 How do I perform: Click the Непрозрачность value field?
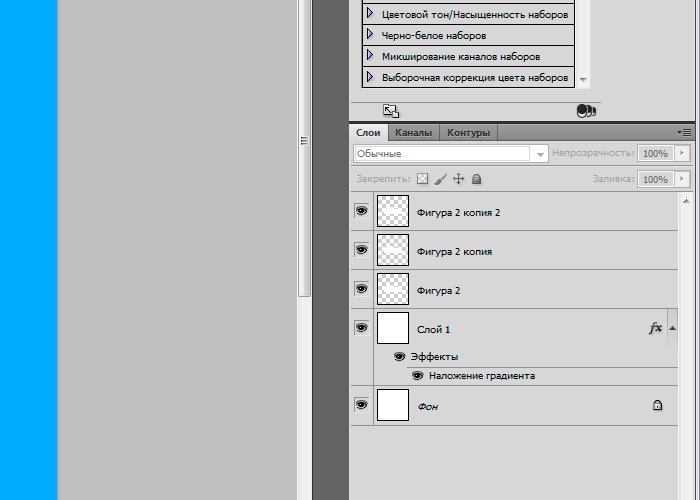tap(655, 154)
